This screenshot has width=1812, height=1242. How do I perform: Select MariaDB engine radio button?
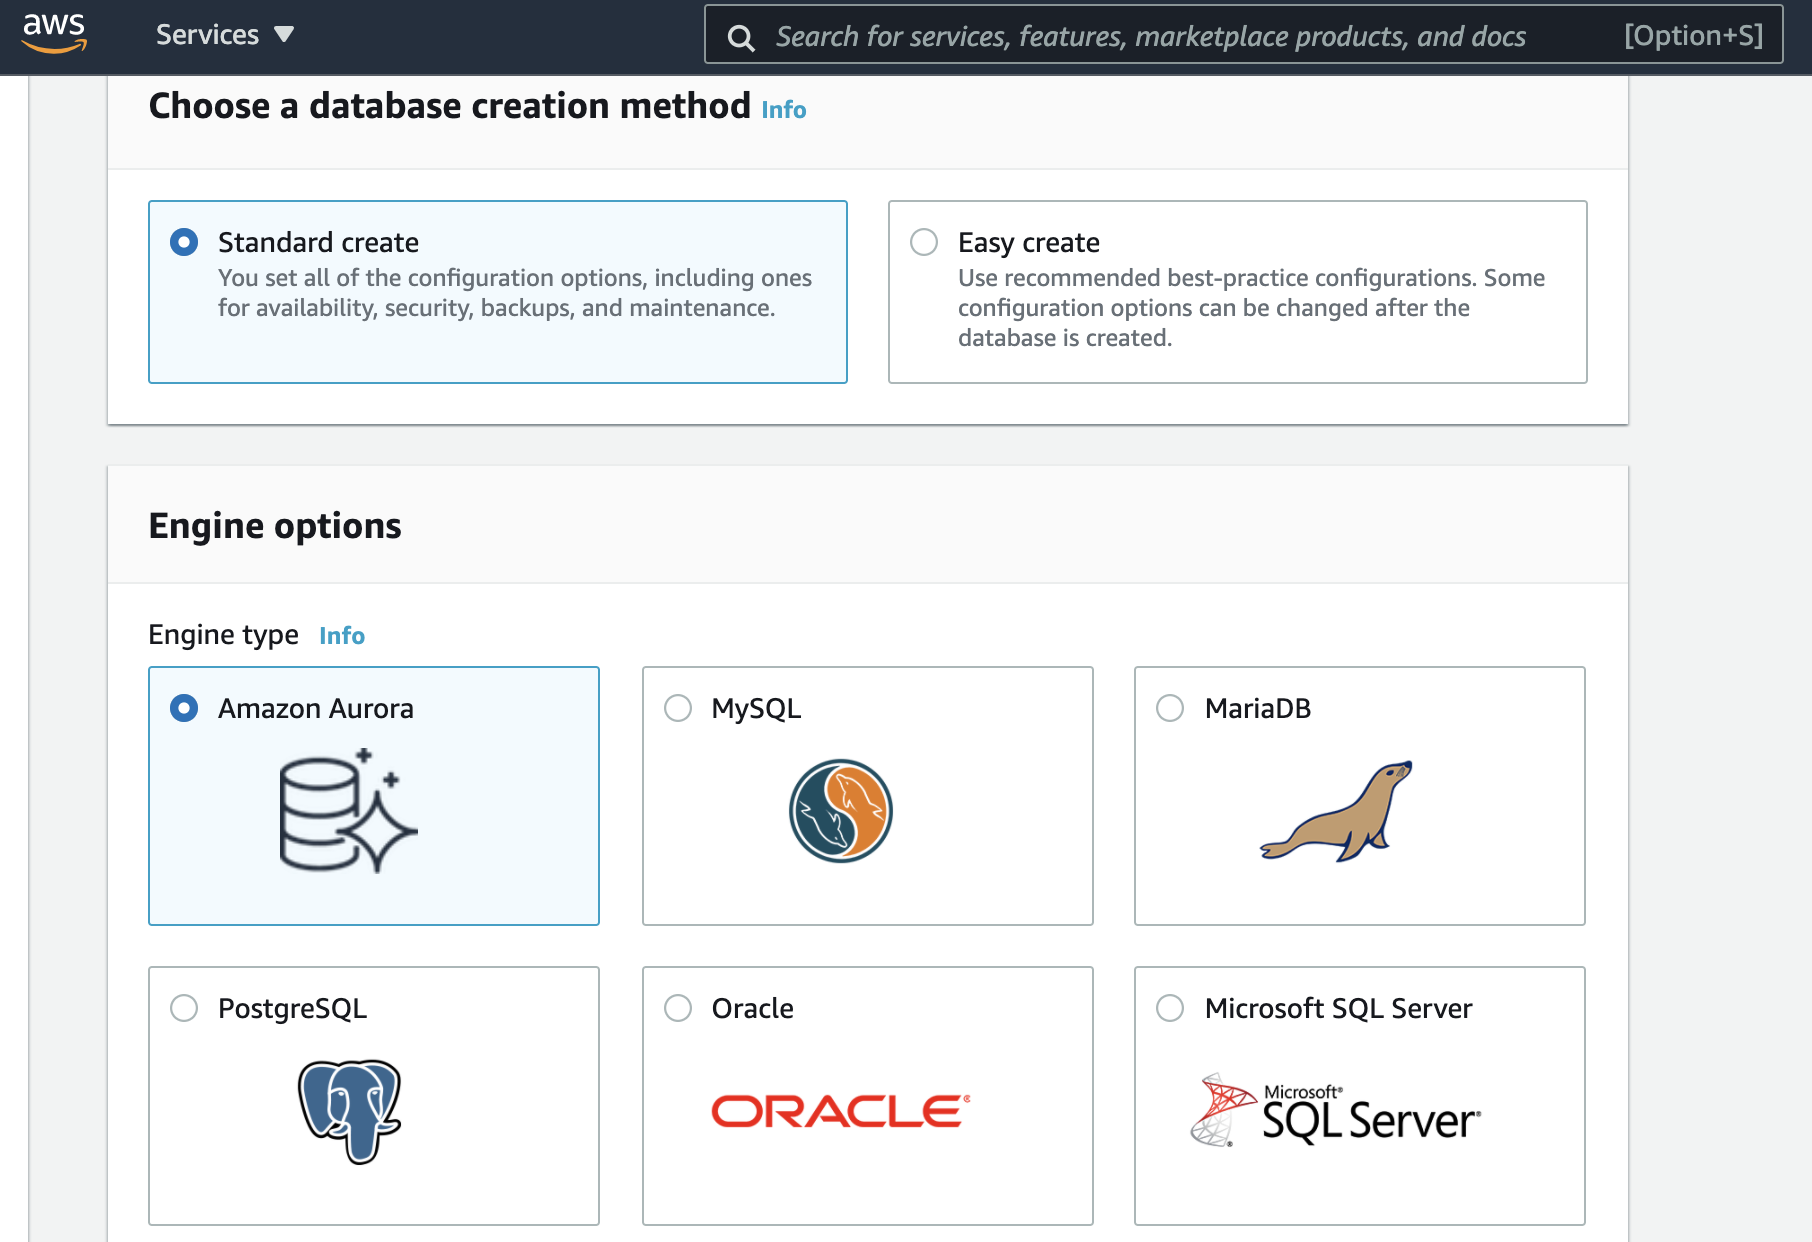(1170, 708)
